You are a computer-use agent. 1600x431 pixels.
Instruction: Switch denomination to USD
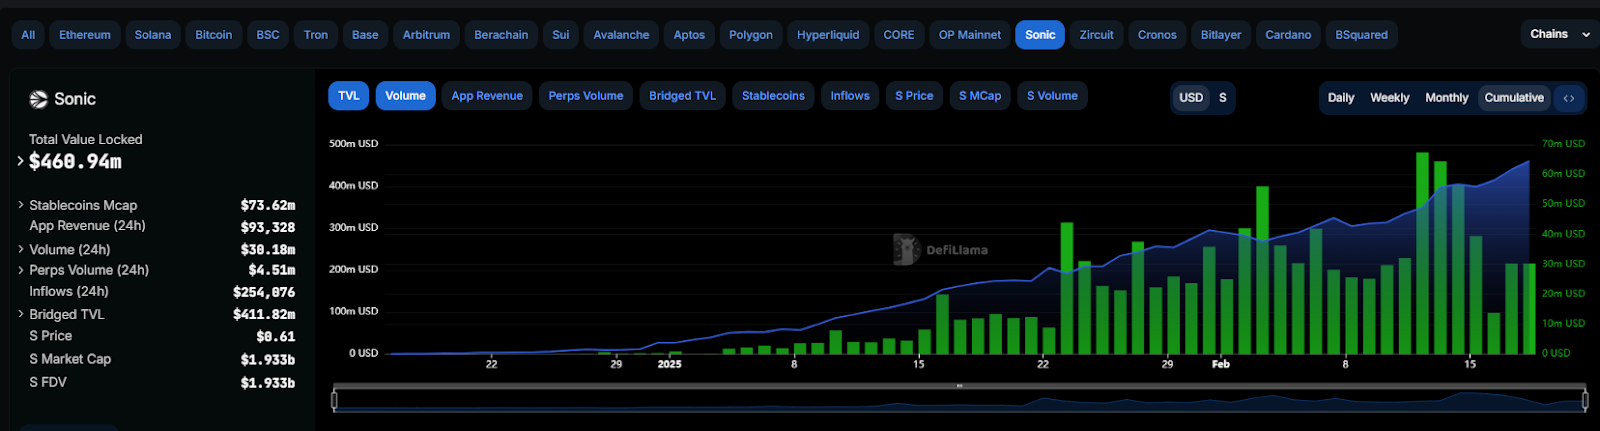[x=1191, y=98]
